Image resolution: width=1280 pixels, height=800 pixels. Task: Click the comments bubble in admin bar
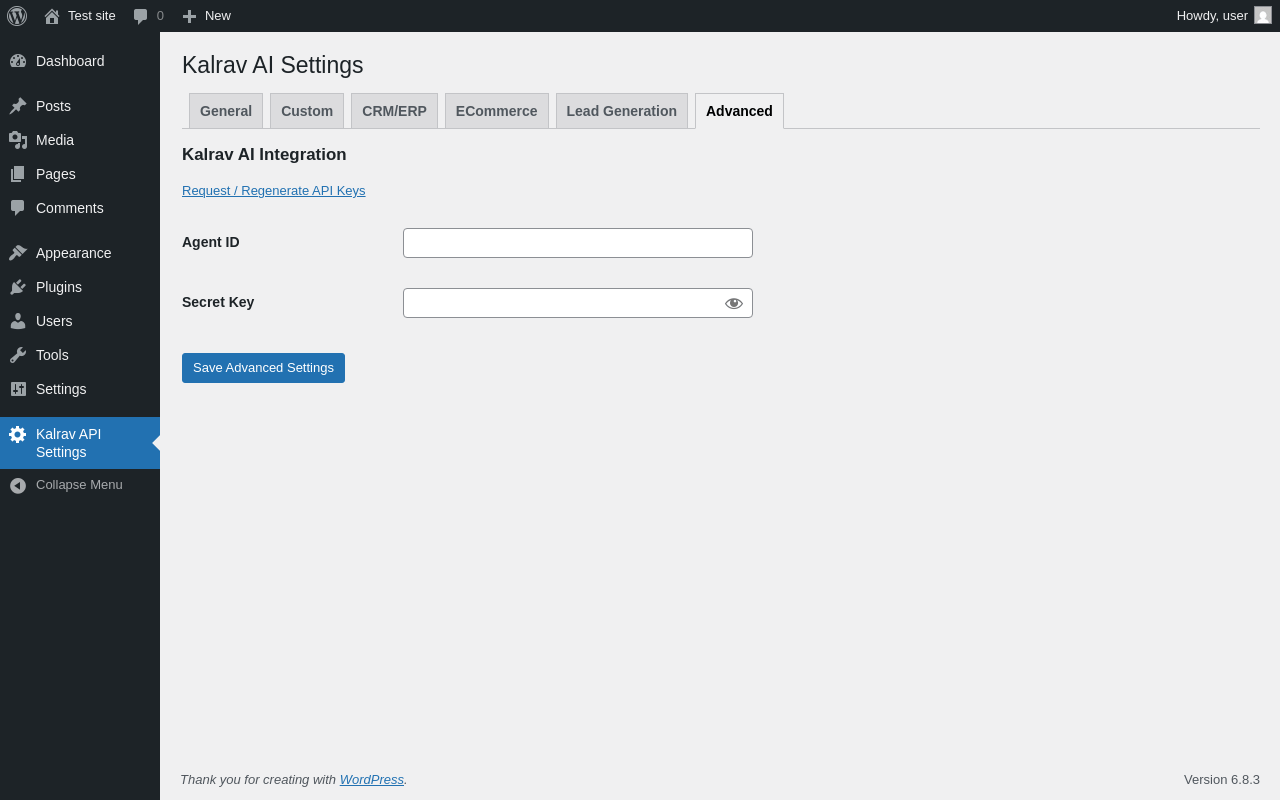point(141,16)
